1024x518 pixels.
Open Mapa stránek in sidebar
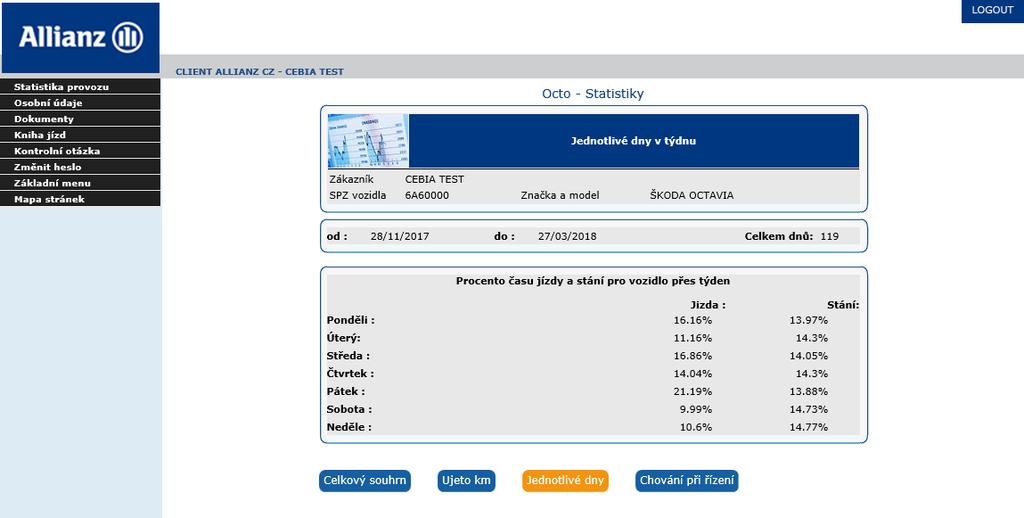click(x=80, y=199)
